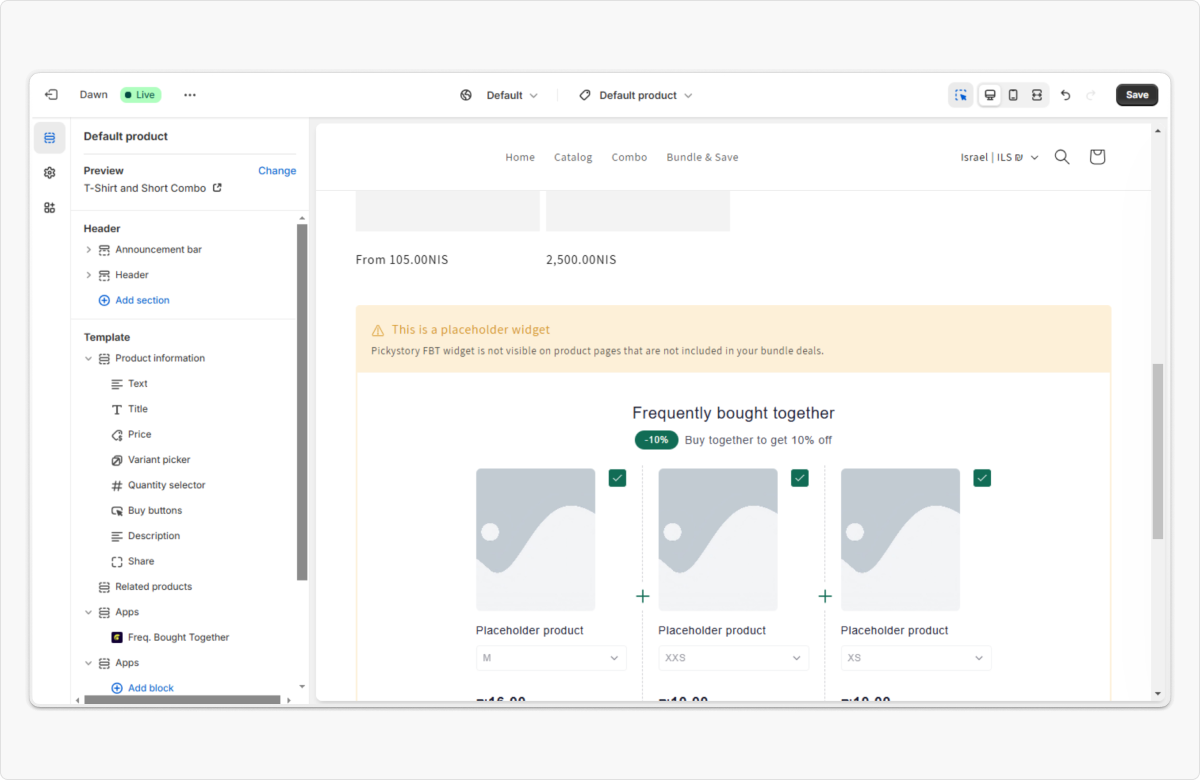This screenshot has height=780, width=1200.
Task: Open the storefront search icon
Action: click(1062, 157)
